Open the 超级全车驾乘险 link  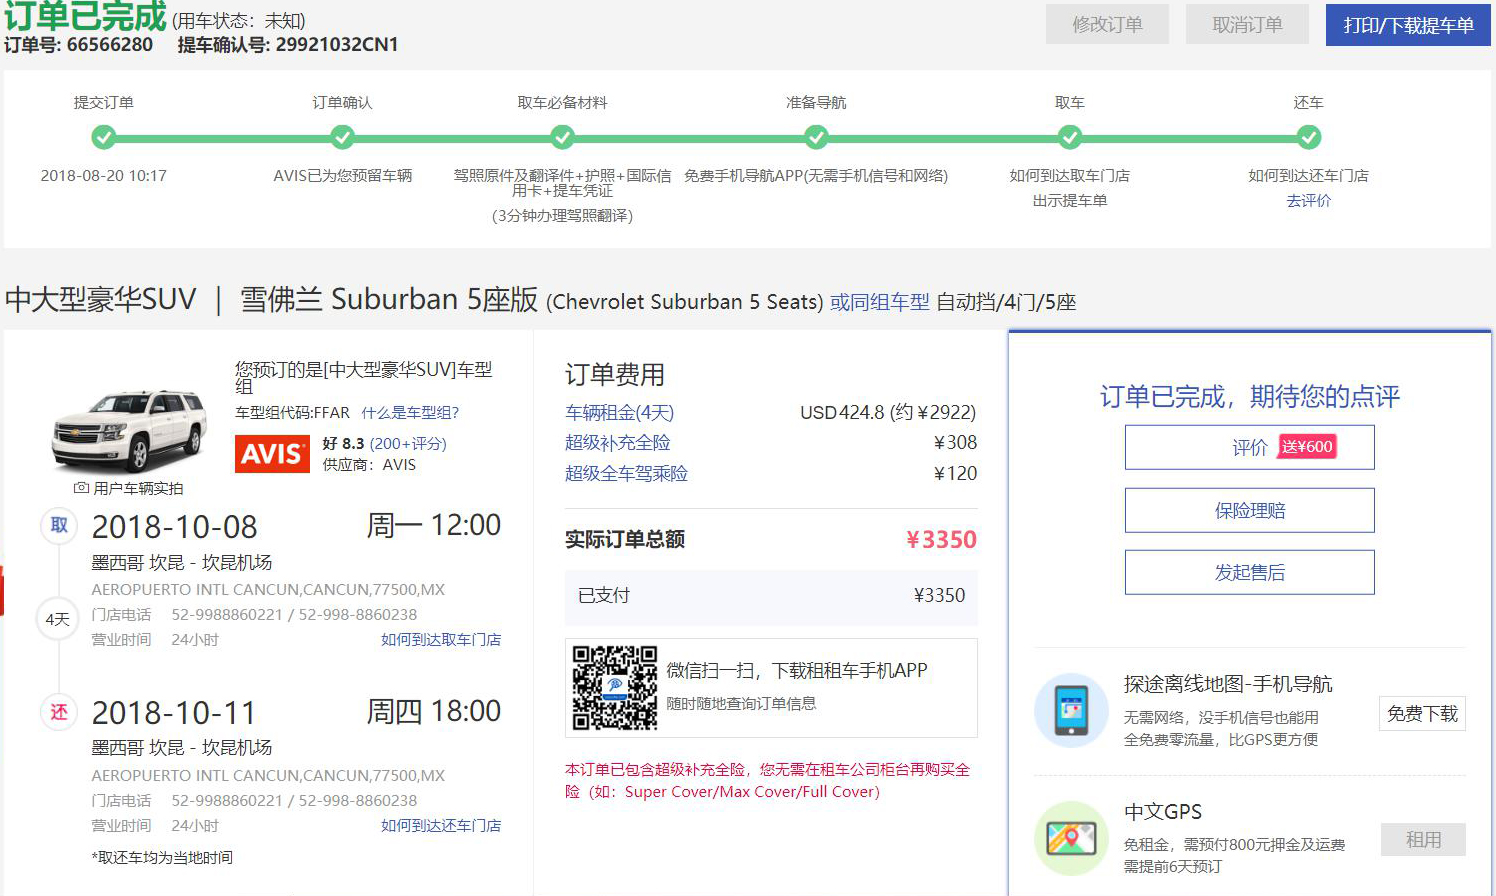pyautogui.click(x=626, y=473)
